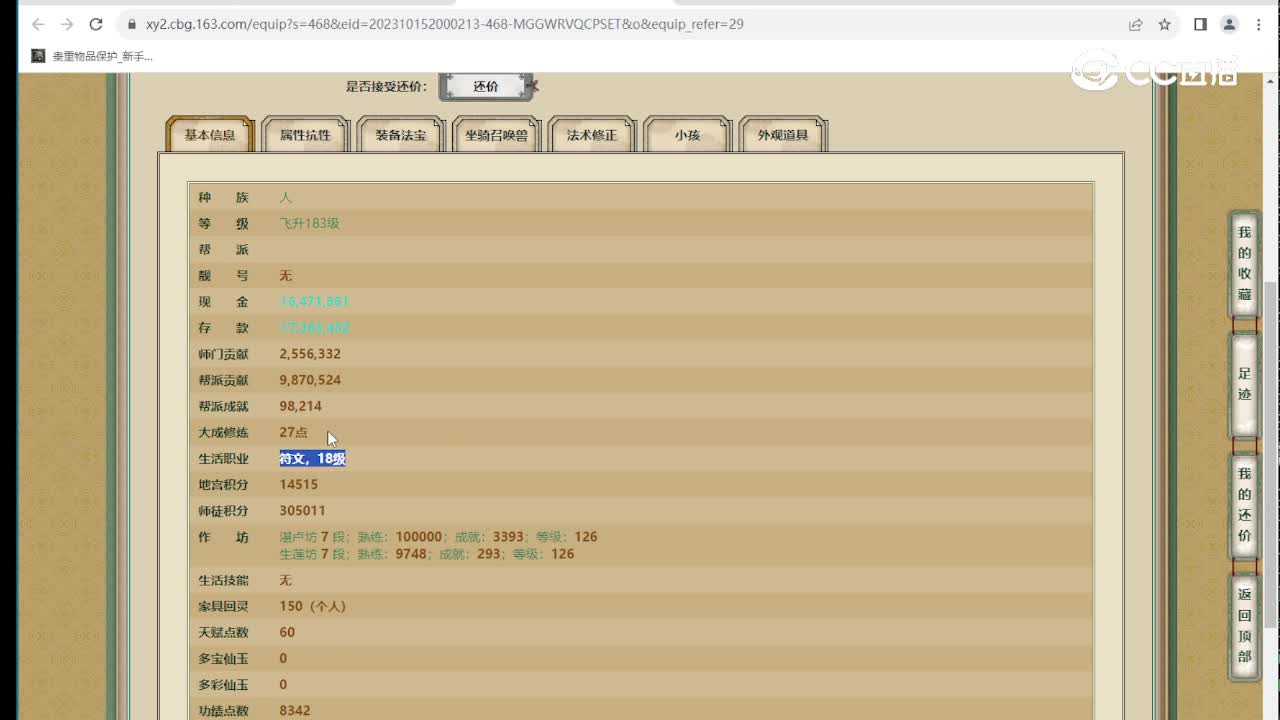Viewport: 1280px width, 720px height.
Task: Click 返回顶部 to return to top
Action: coord(1244,626)
